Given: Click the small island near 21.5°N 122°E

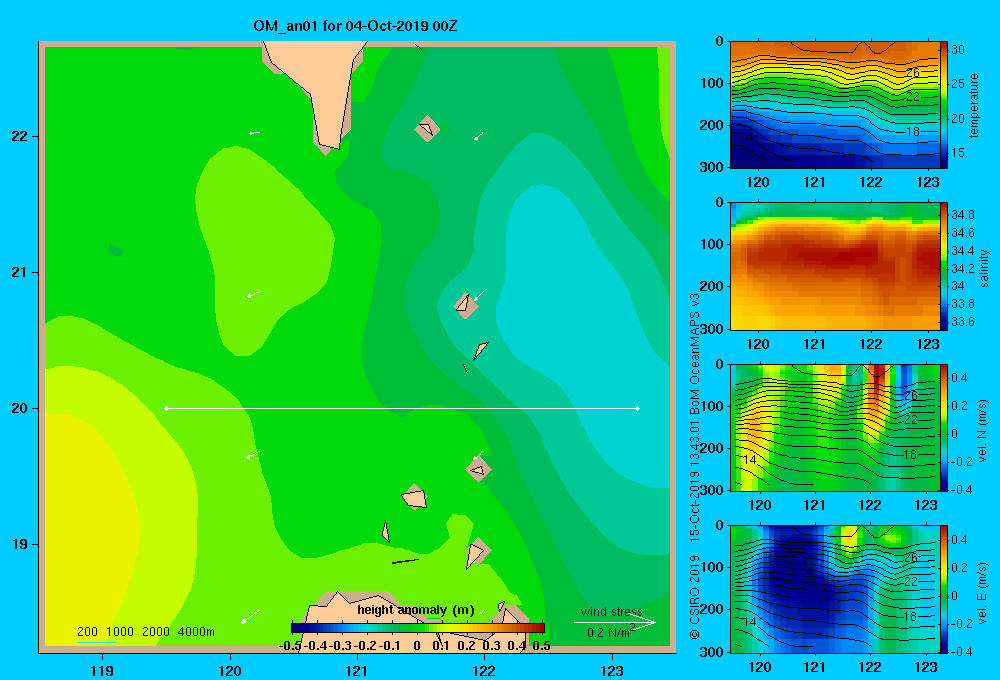Looking at the screenshot, I should [x=427, y=128].
